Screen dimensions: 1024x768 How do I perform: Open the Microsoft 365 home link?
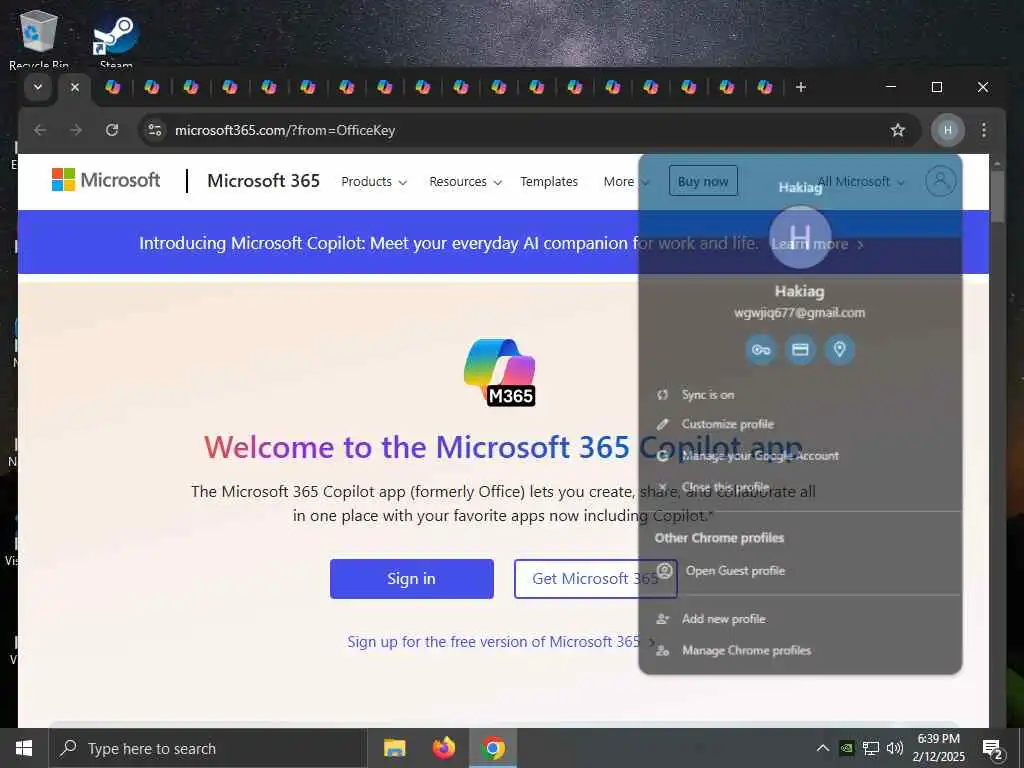tap(263, 181)
